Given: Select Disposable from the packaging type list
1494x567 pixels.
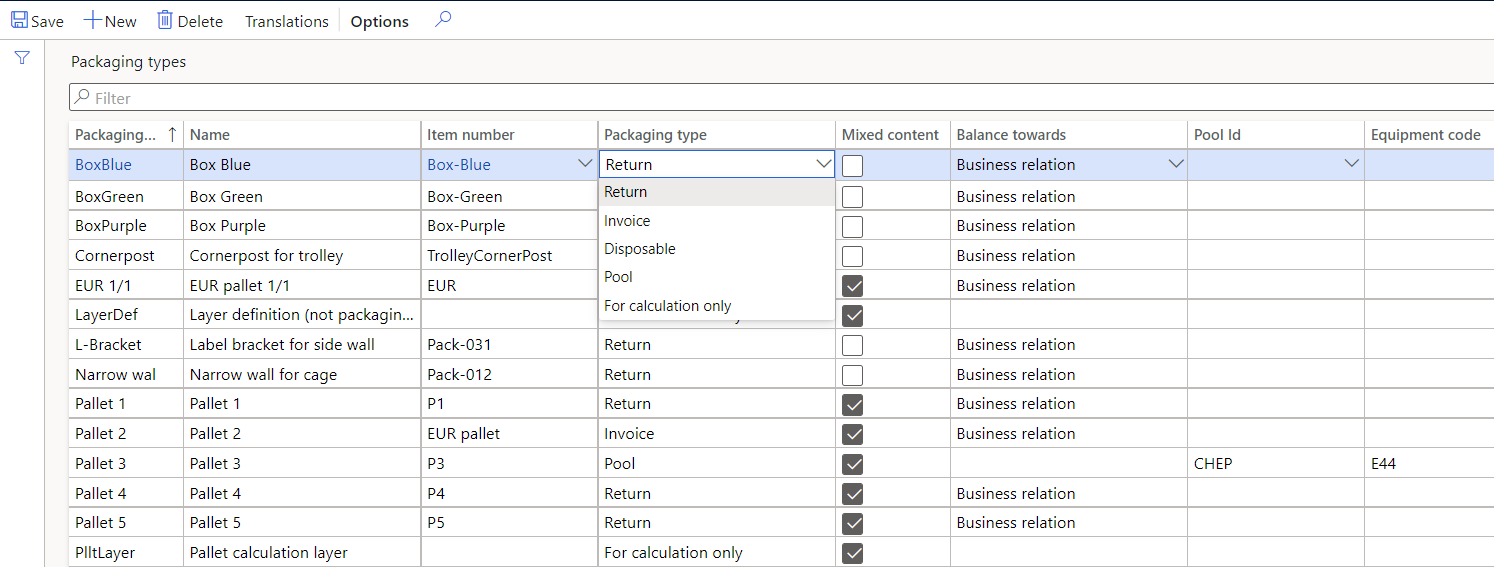Looking at the screenshot, I should 640,249.
